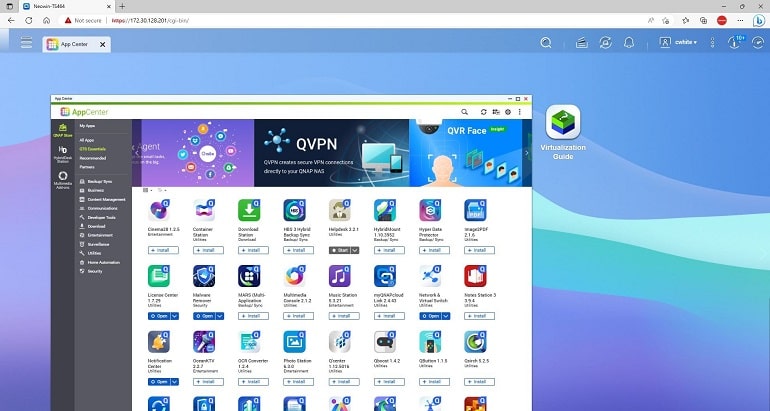This screenshot has width=770, height=411.
Task: Click the Helpdesk app icon
Action: (x=339, y=210)
